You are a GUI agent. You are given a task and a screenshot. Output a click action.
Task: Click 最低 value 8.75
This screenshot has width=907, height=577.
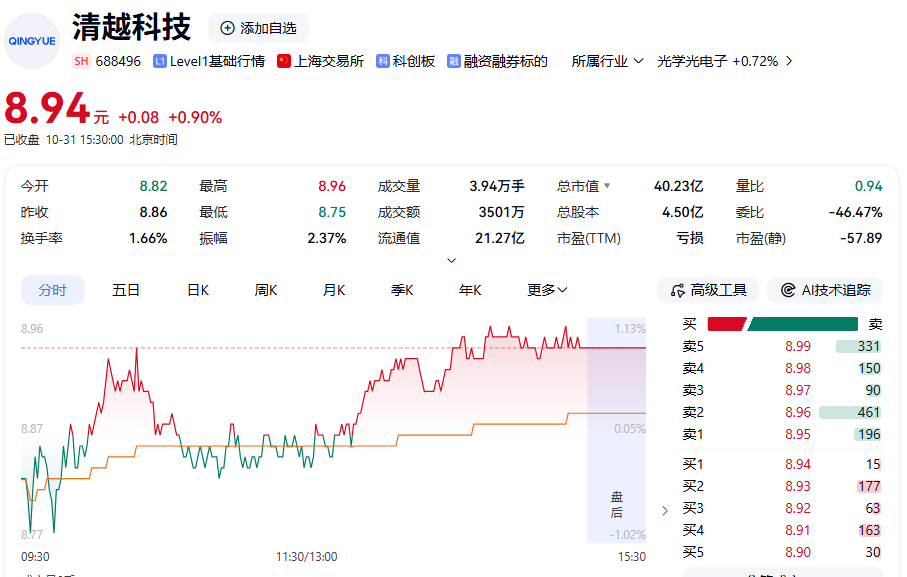click(x=332, y=212)
